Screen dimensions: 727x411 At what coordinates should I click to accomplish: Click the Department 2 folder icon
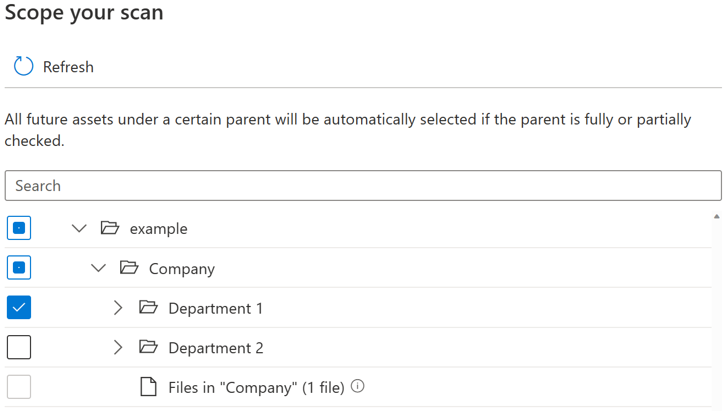(x=148, y=347)
